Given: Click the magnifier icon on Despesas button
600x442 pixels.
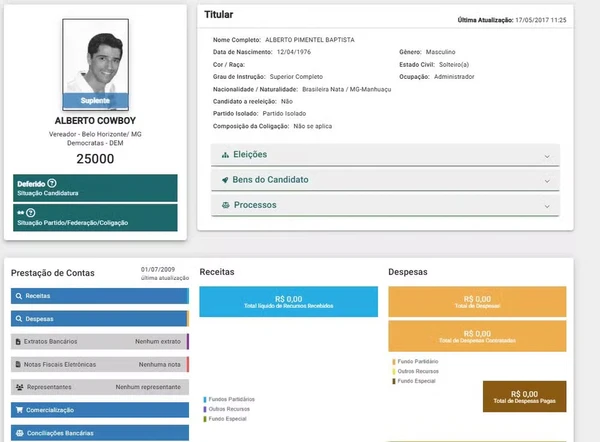Looking at the screenshot, I should click(x=19, y=319).
